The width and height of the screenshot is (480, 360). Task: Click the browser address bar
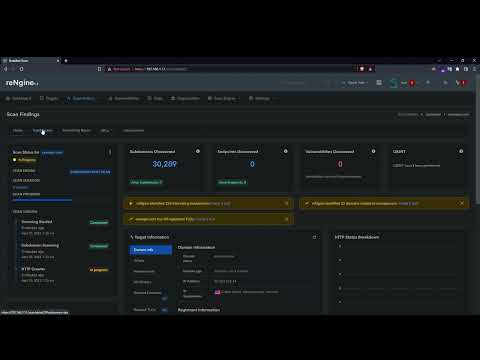pos(230,69)
